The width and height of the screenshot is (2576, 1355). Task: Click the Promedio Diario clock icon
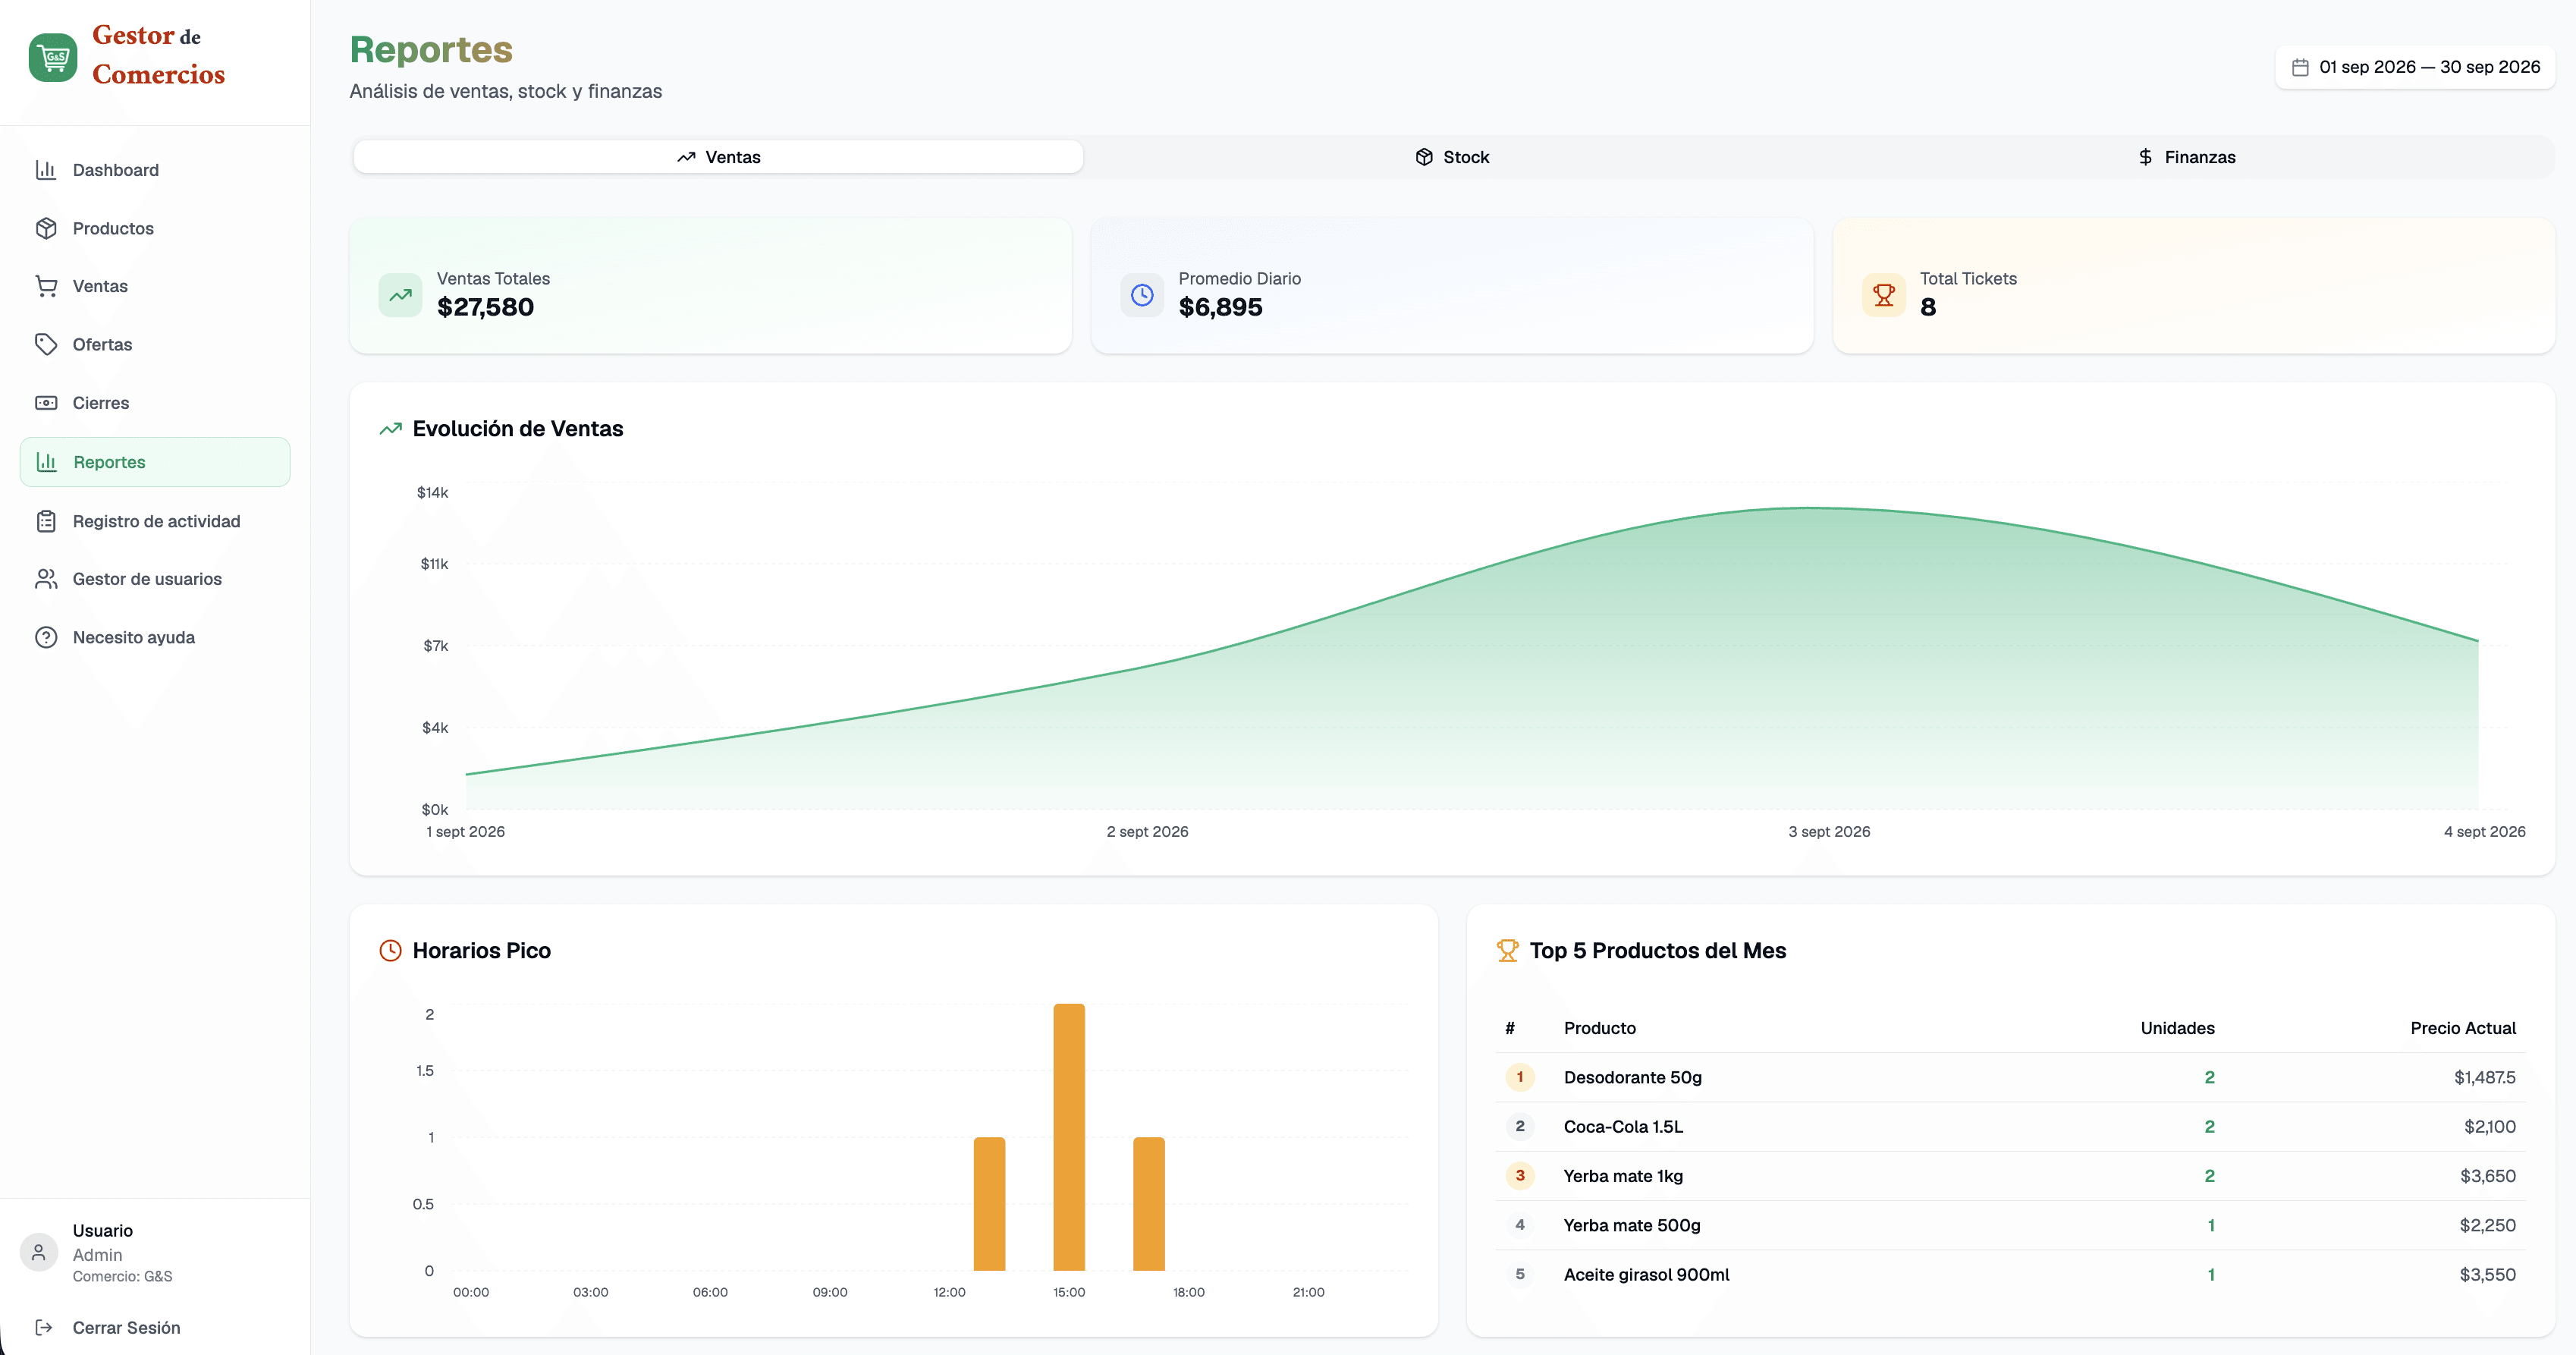(1142, 295)
